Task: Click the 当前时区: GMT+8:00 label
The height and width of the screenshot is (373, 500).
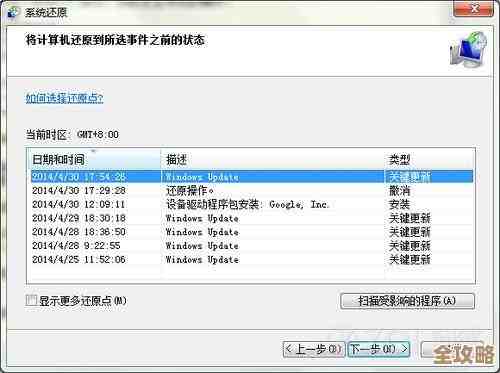Action: pos(72,135)
